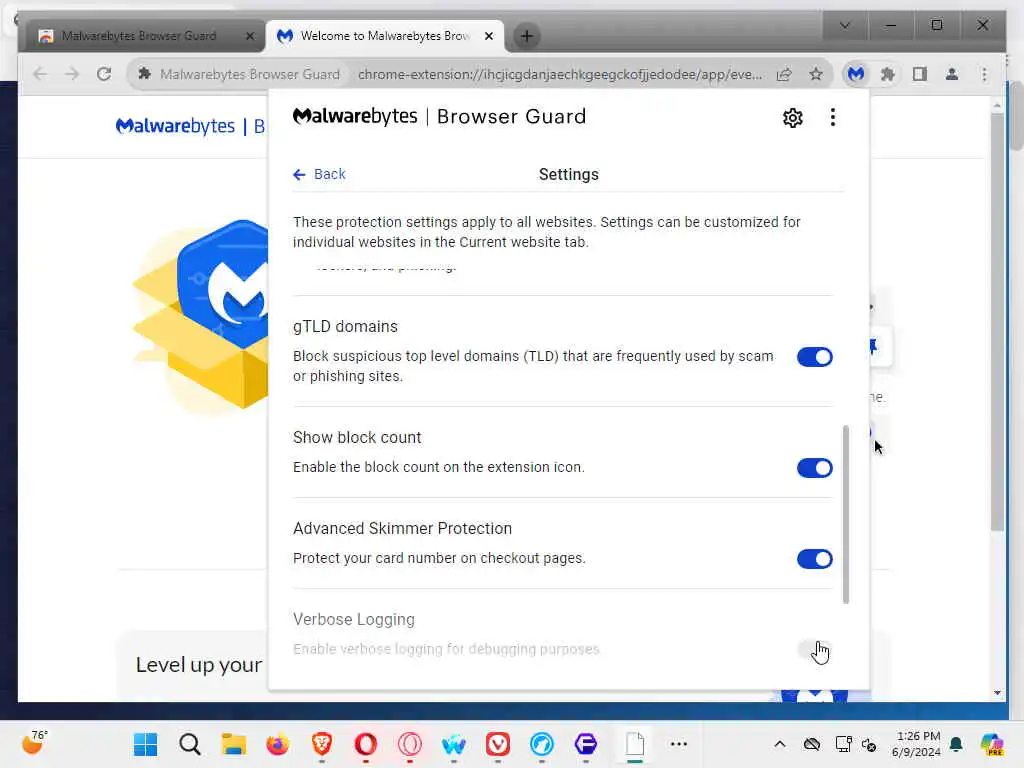The image size is (1024, 768).
Task: Show more taskbar apps via ellipsis
Action: 679,744
